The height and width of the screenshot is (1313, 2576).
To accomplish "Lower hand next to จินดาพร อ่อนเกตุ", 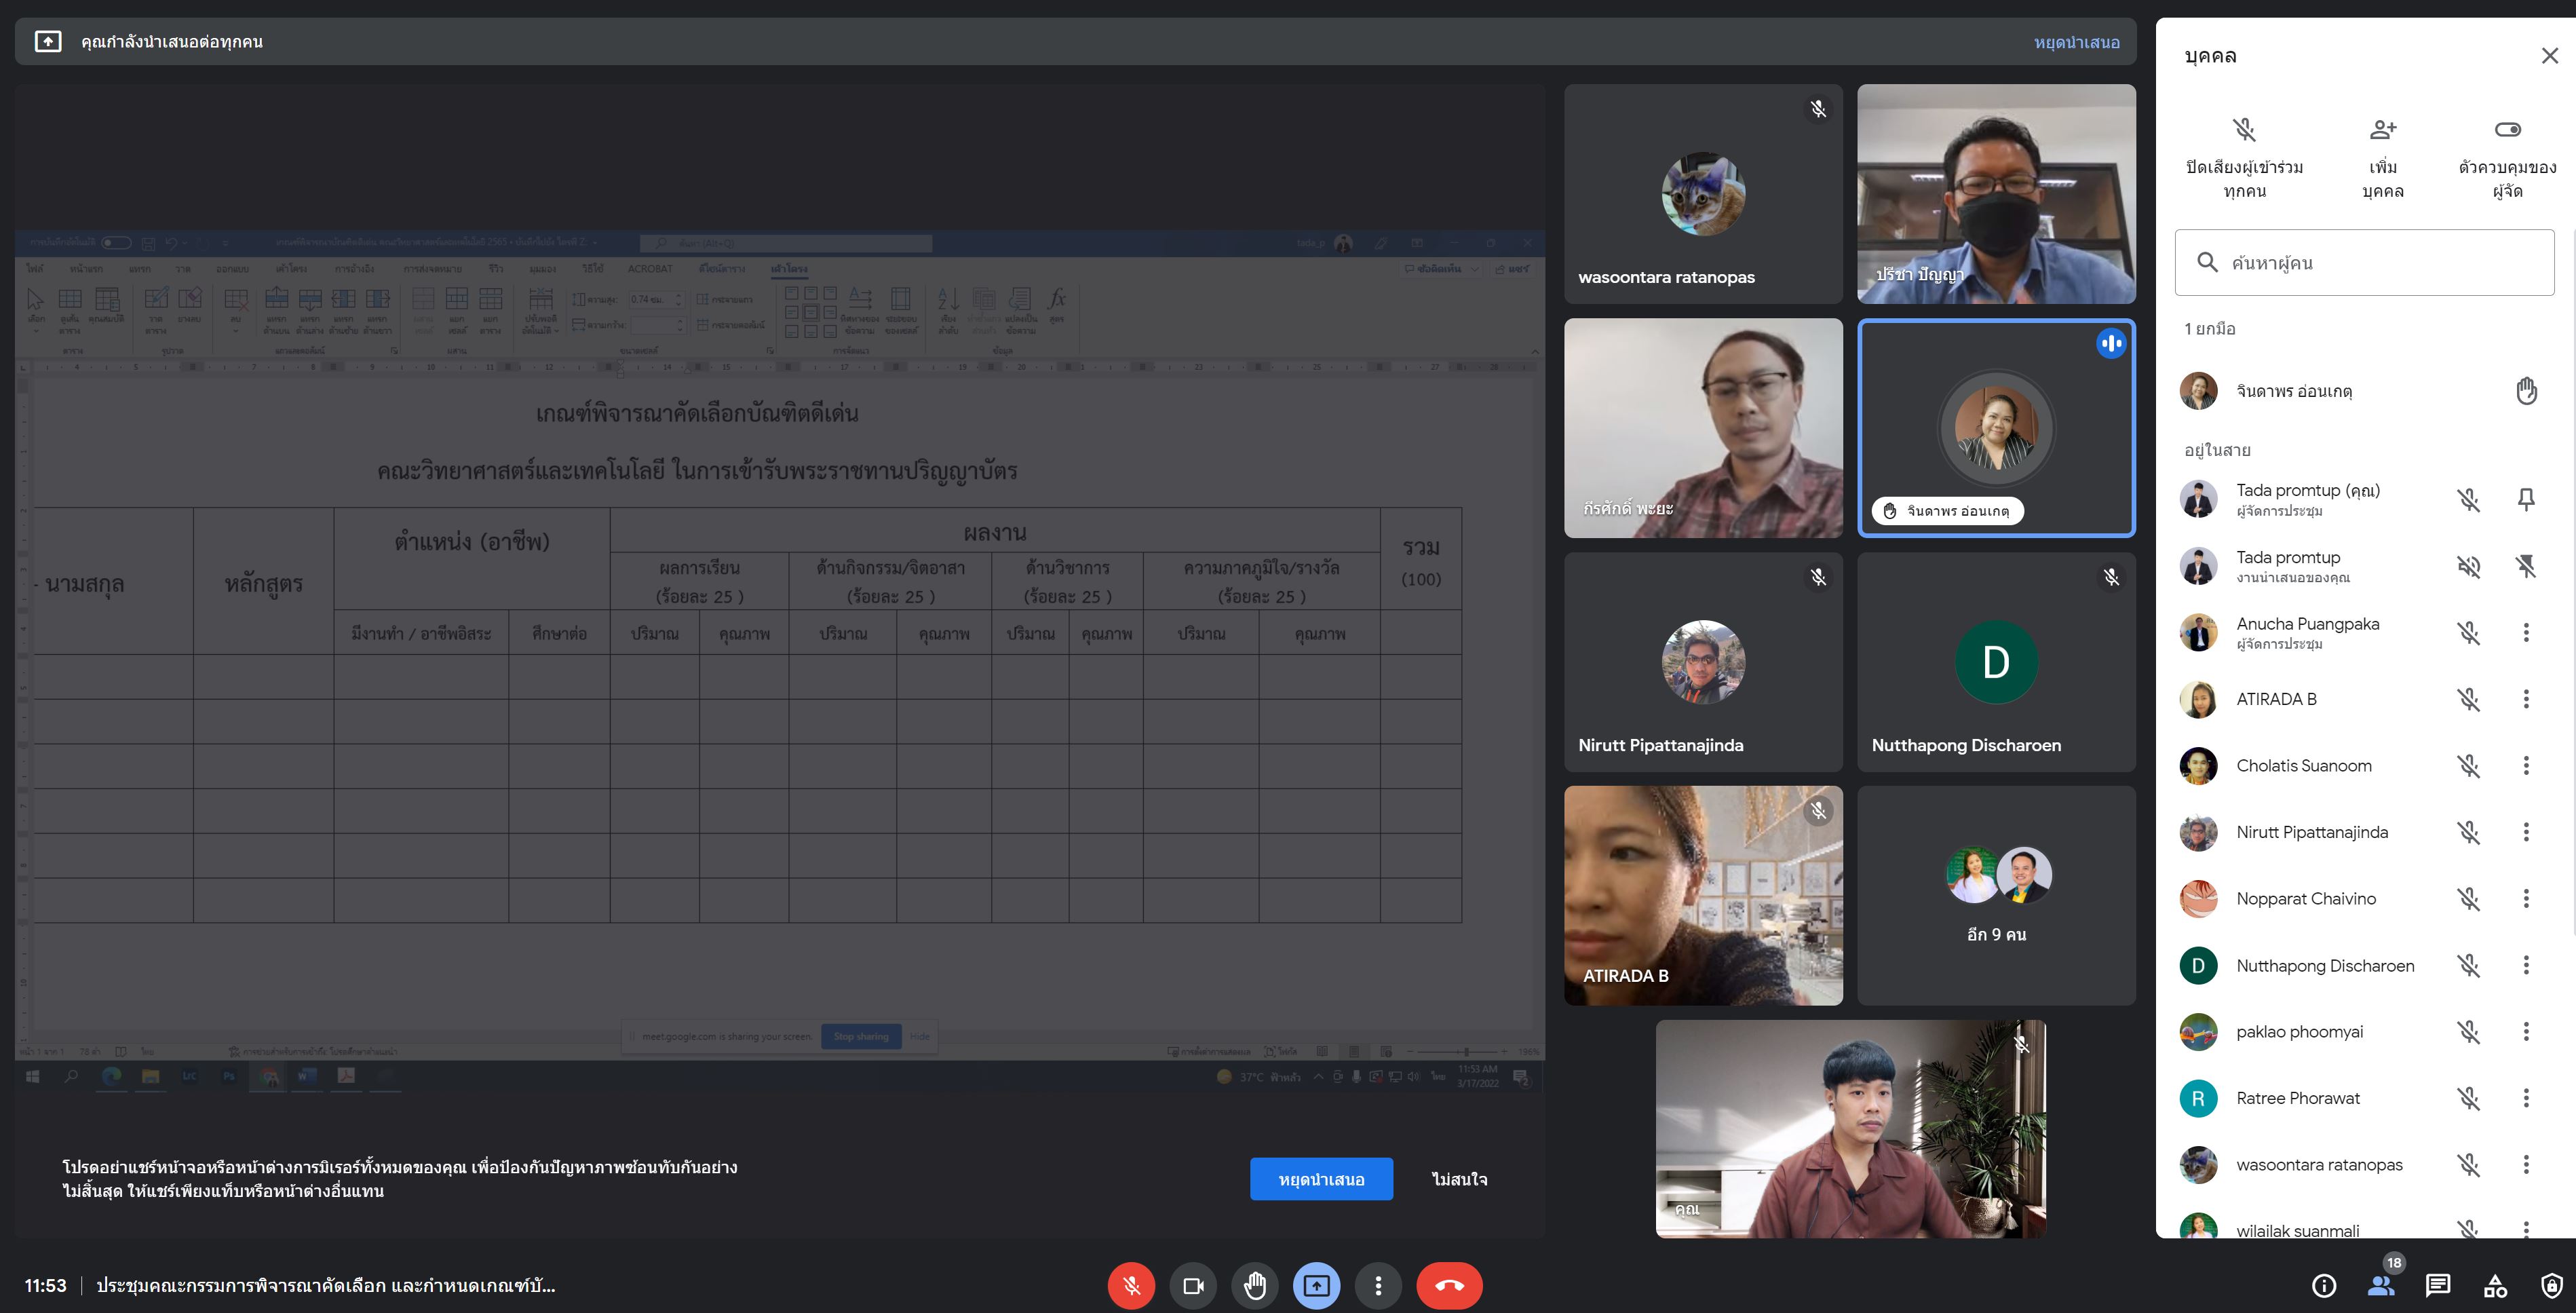I will pyautogui.click(x=2526, y=391).
